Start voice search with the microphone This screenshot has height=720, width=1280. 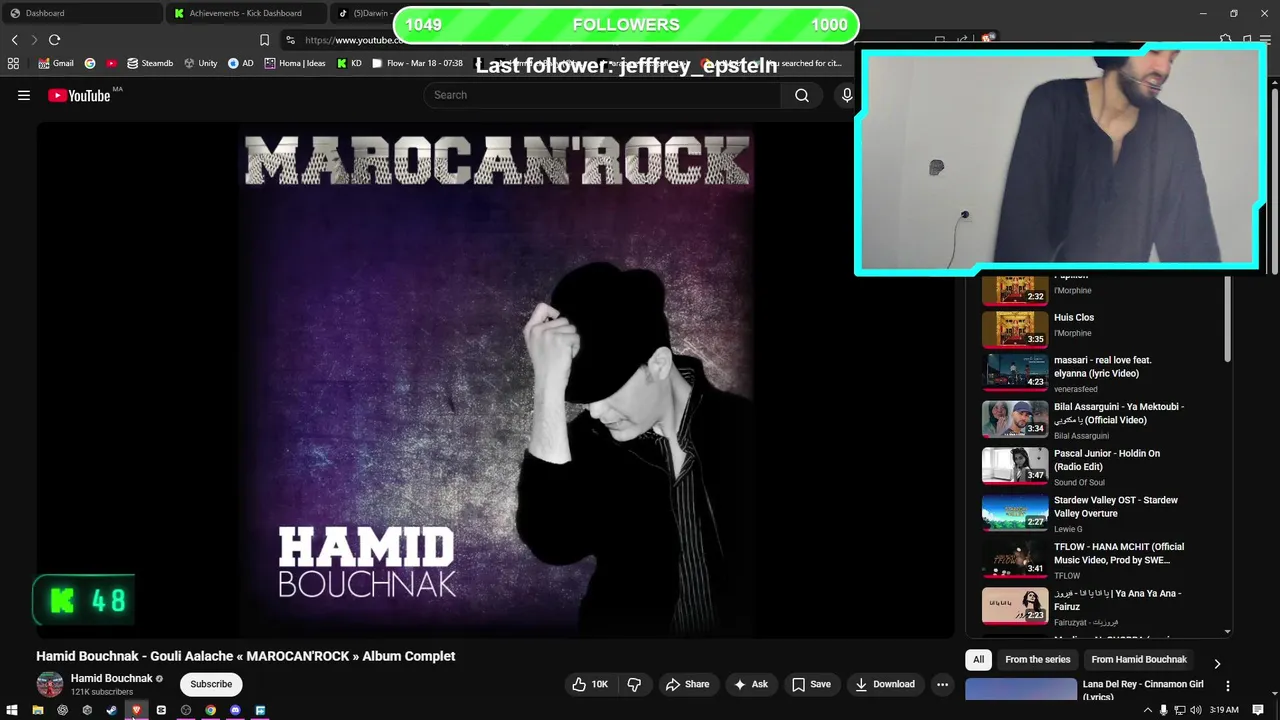click(x=846, y=95)
